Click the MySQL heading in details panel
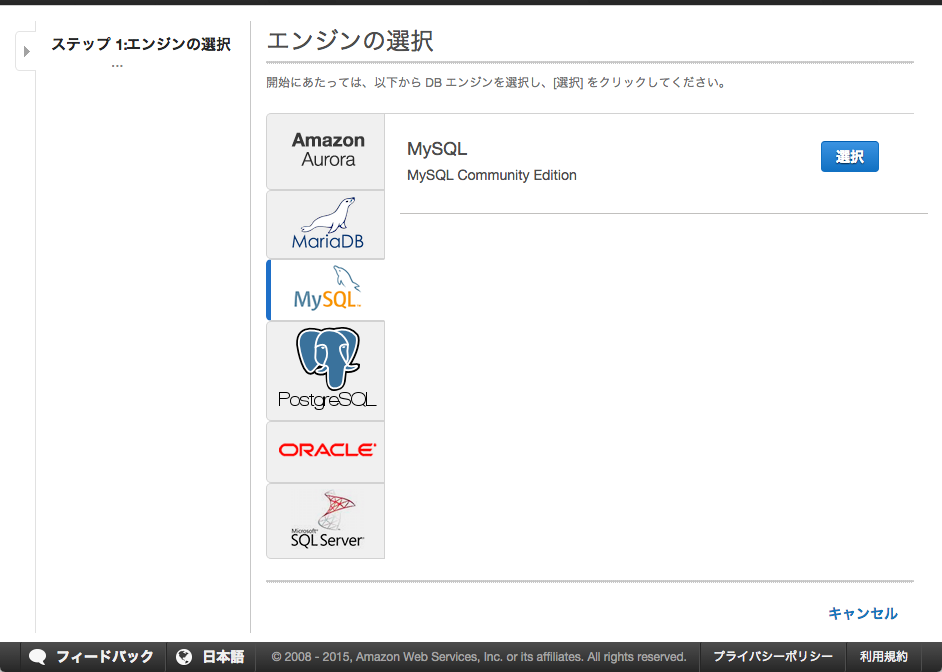The width and height of the screenshot is (942, 672). coord(437,149)
